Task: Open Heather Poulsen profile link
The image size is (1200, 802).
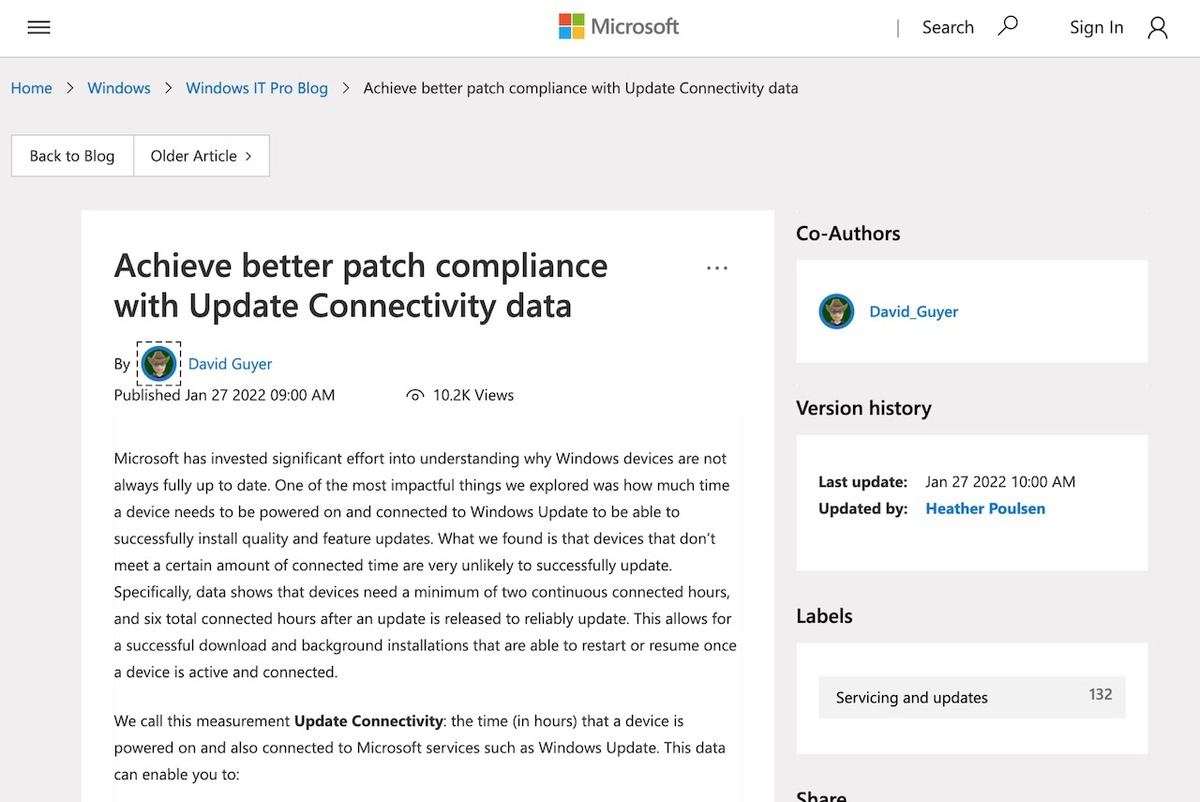Action: coord(985,508)
